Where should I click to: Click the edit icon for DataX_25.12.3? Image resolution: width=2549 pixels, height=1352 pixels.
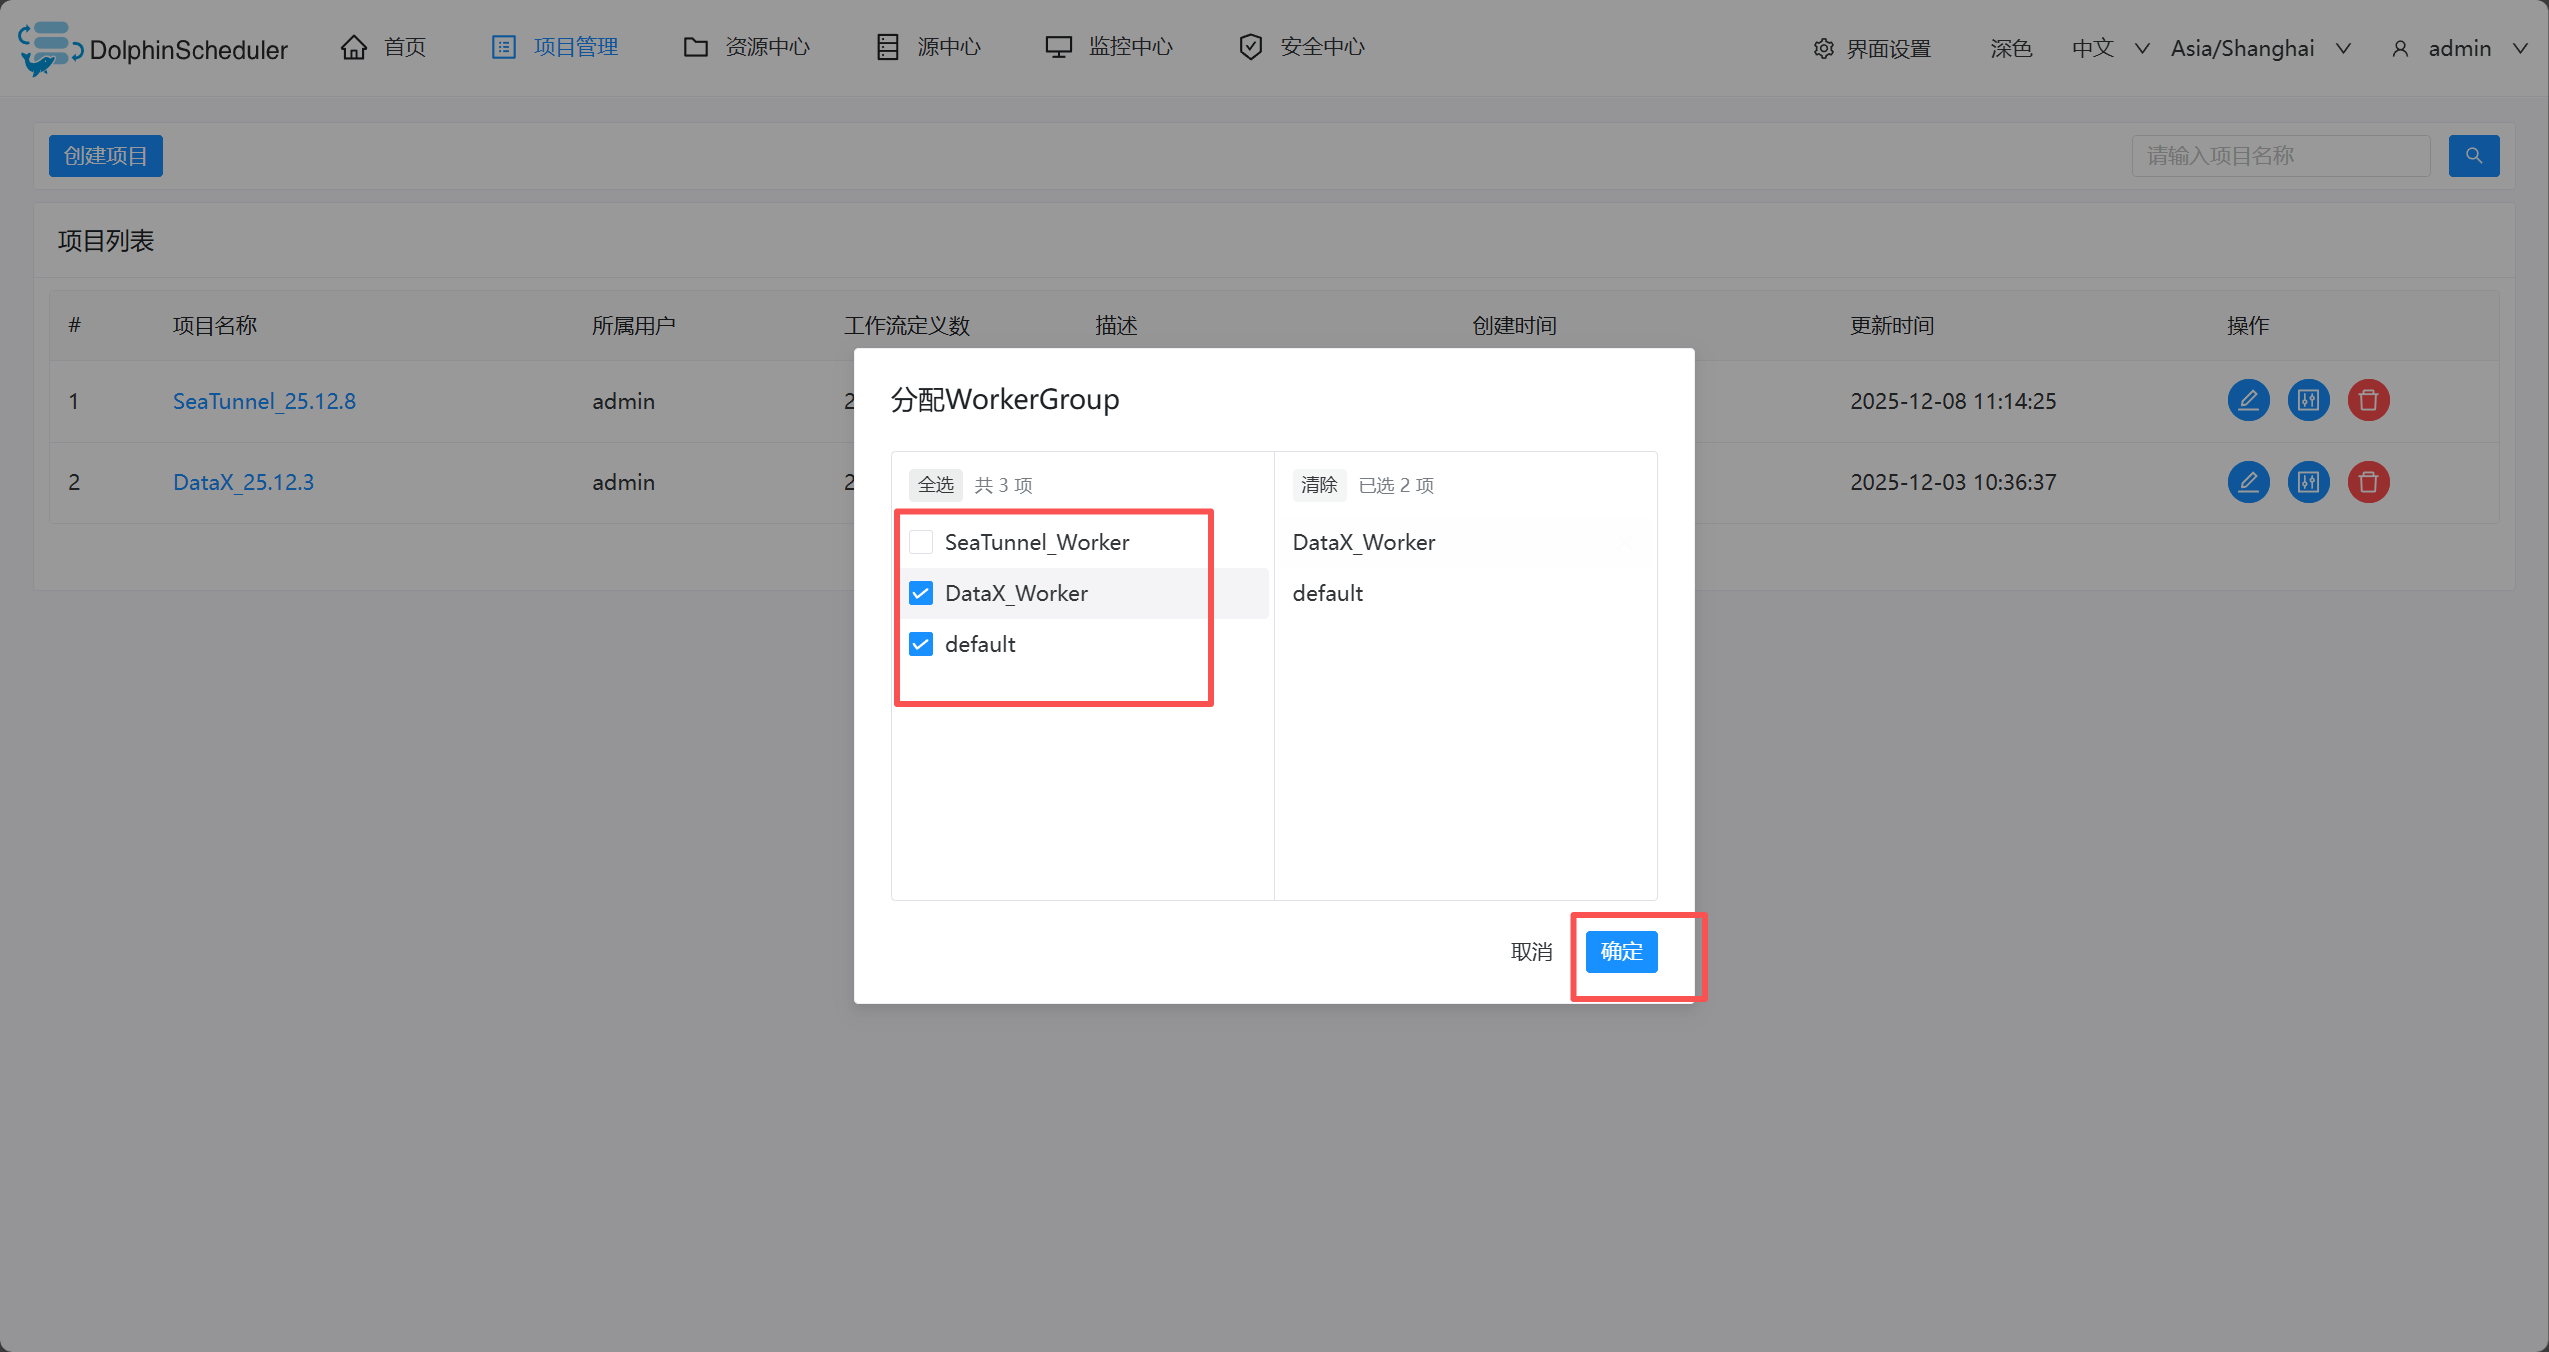point(2248,482)
